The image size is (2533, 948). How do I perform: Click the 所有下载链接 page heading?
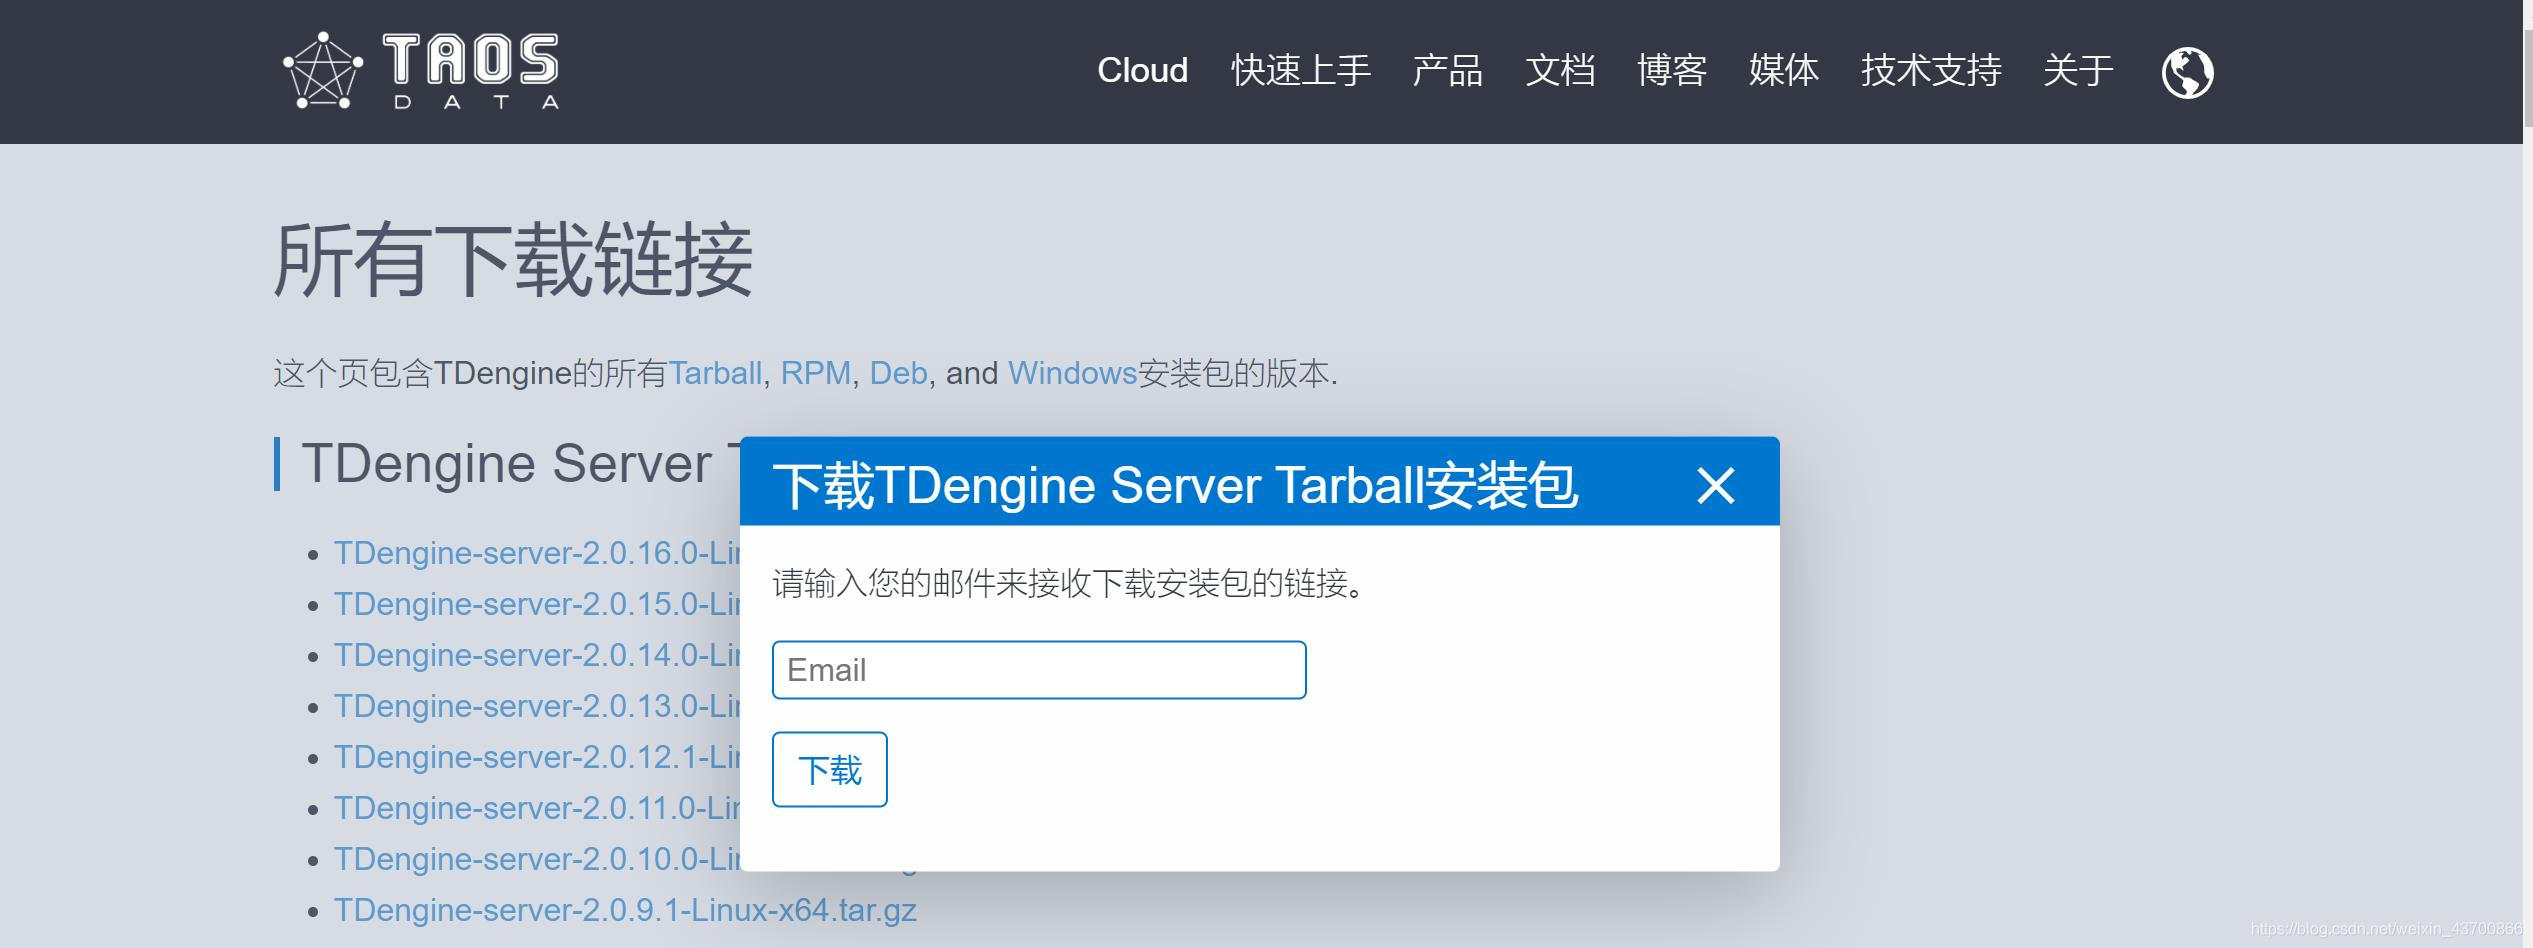pos(513,260)
